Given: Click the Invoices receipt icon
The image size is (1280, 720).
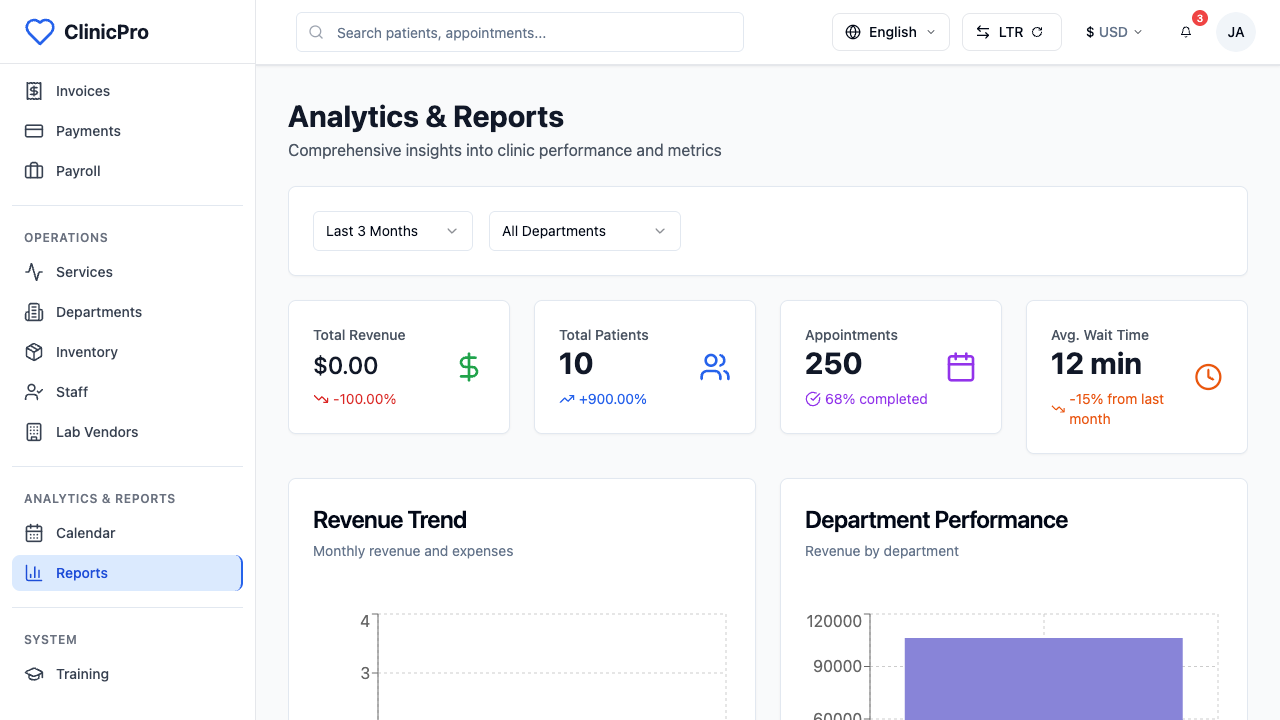Looking at the screenshot, I should coord(34,91).
